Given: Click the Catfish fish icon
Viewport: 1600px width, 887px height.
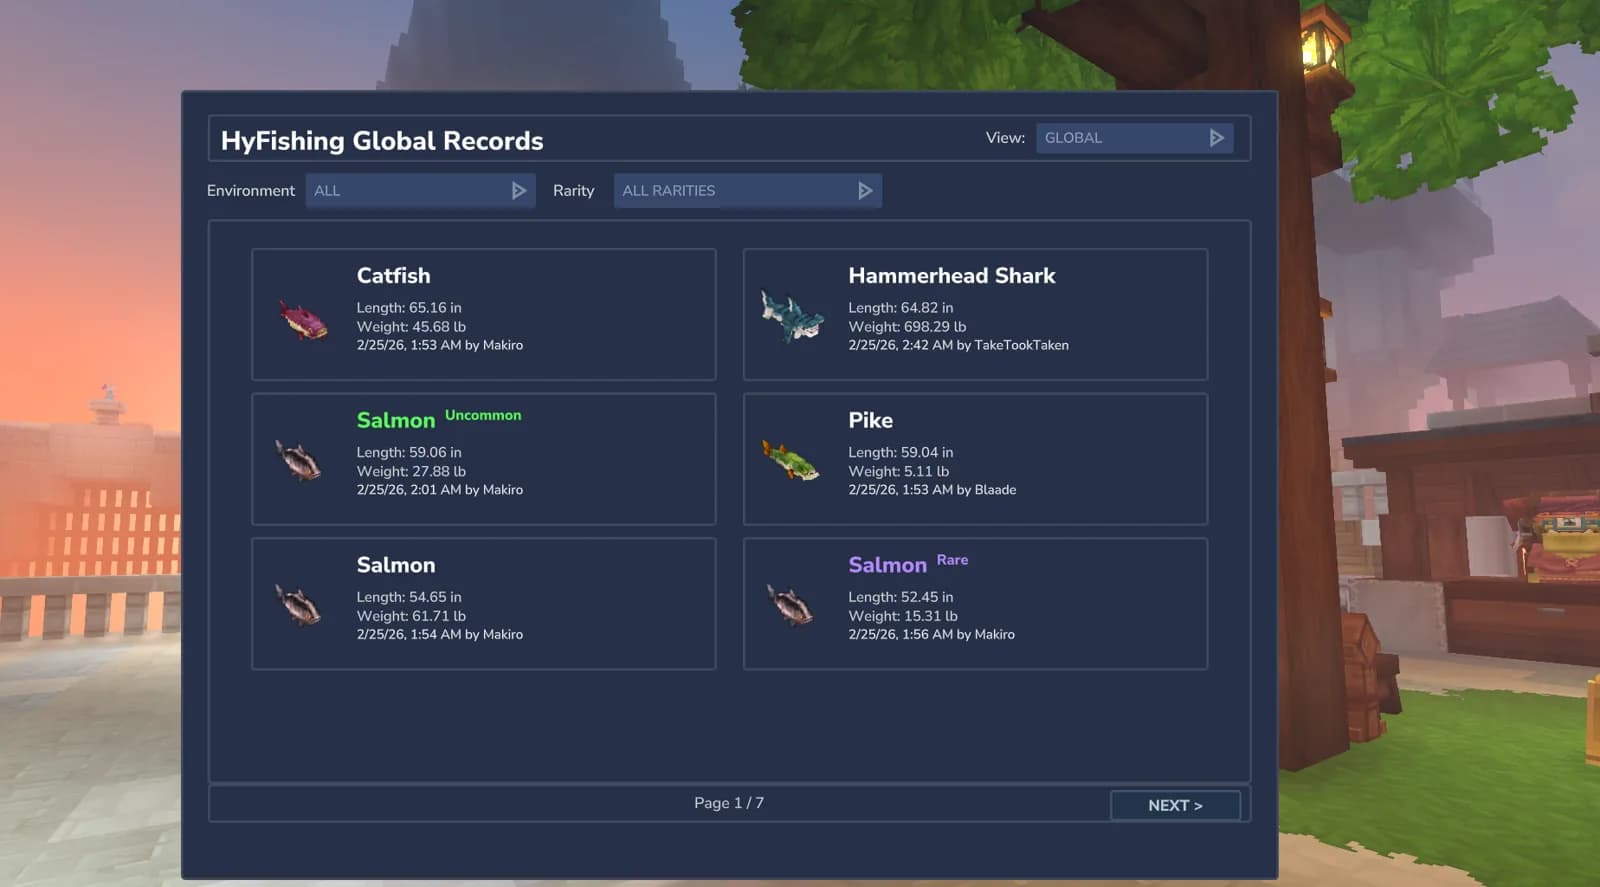Looking at the screenshot, I should pyautogui.click(x=303, y=320).
